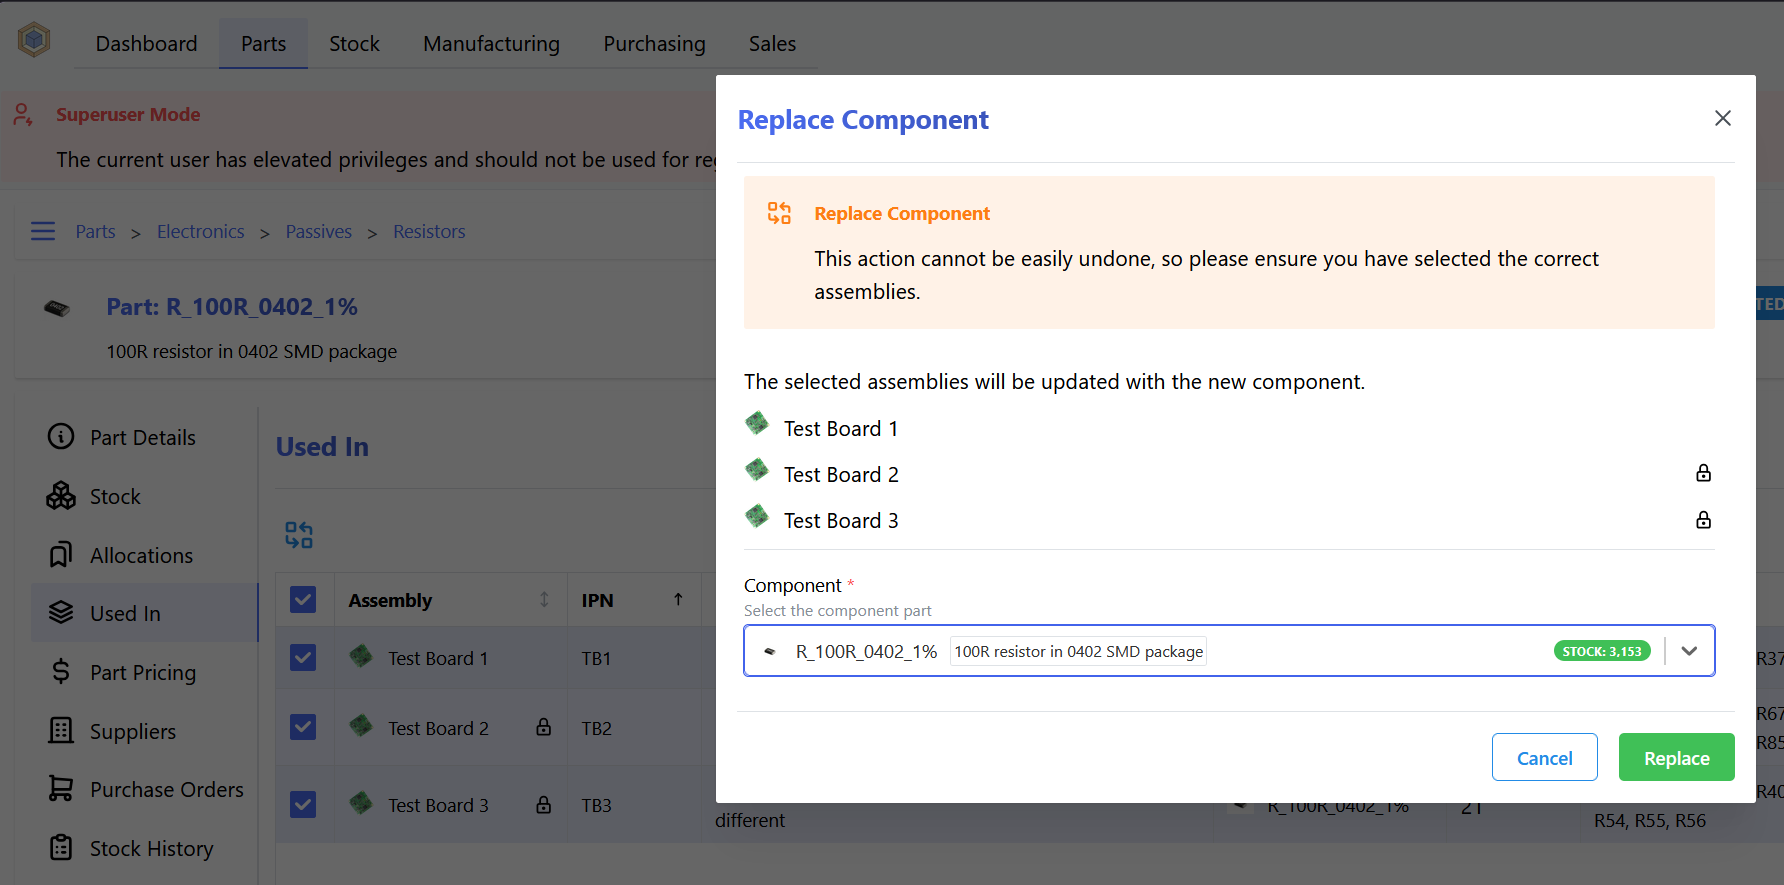
Task: Click the R_100R_0402_1% part thumbnail
Action: click(57, 308)
